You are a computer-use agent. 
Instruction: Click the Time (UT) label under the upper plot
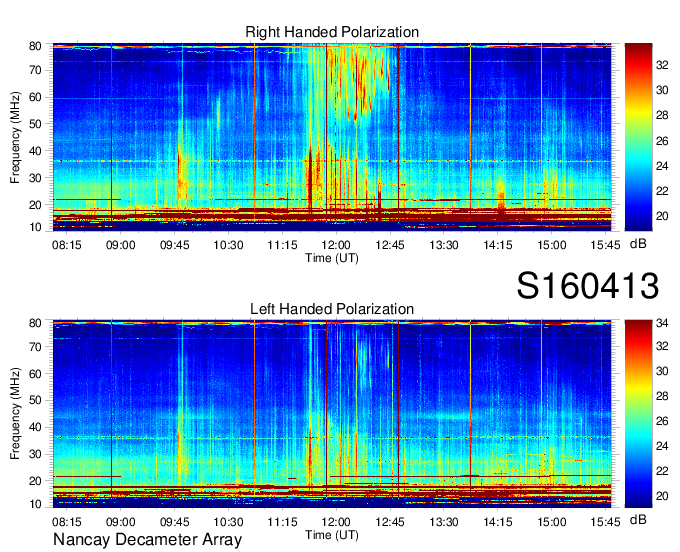coord(332,258)
